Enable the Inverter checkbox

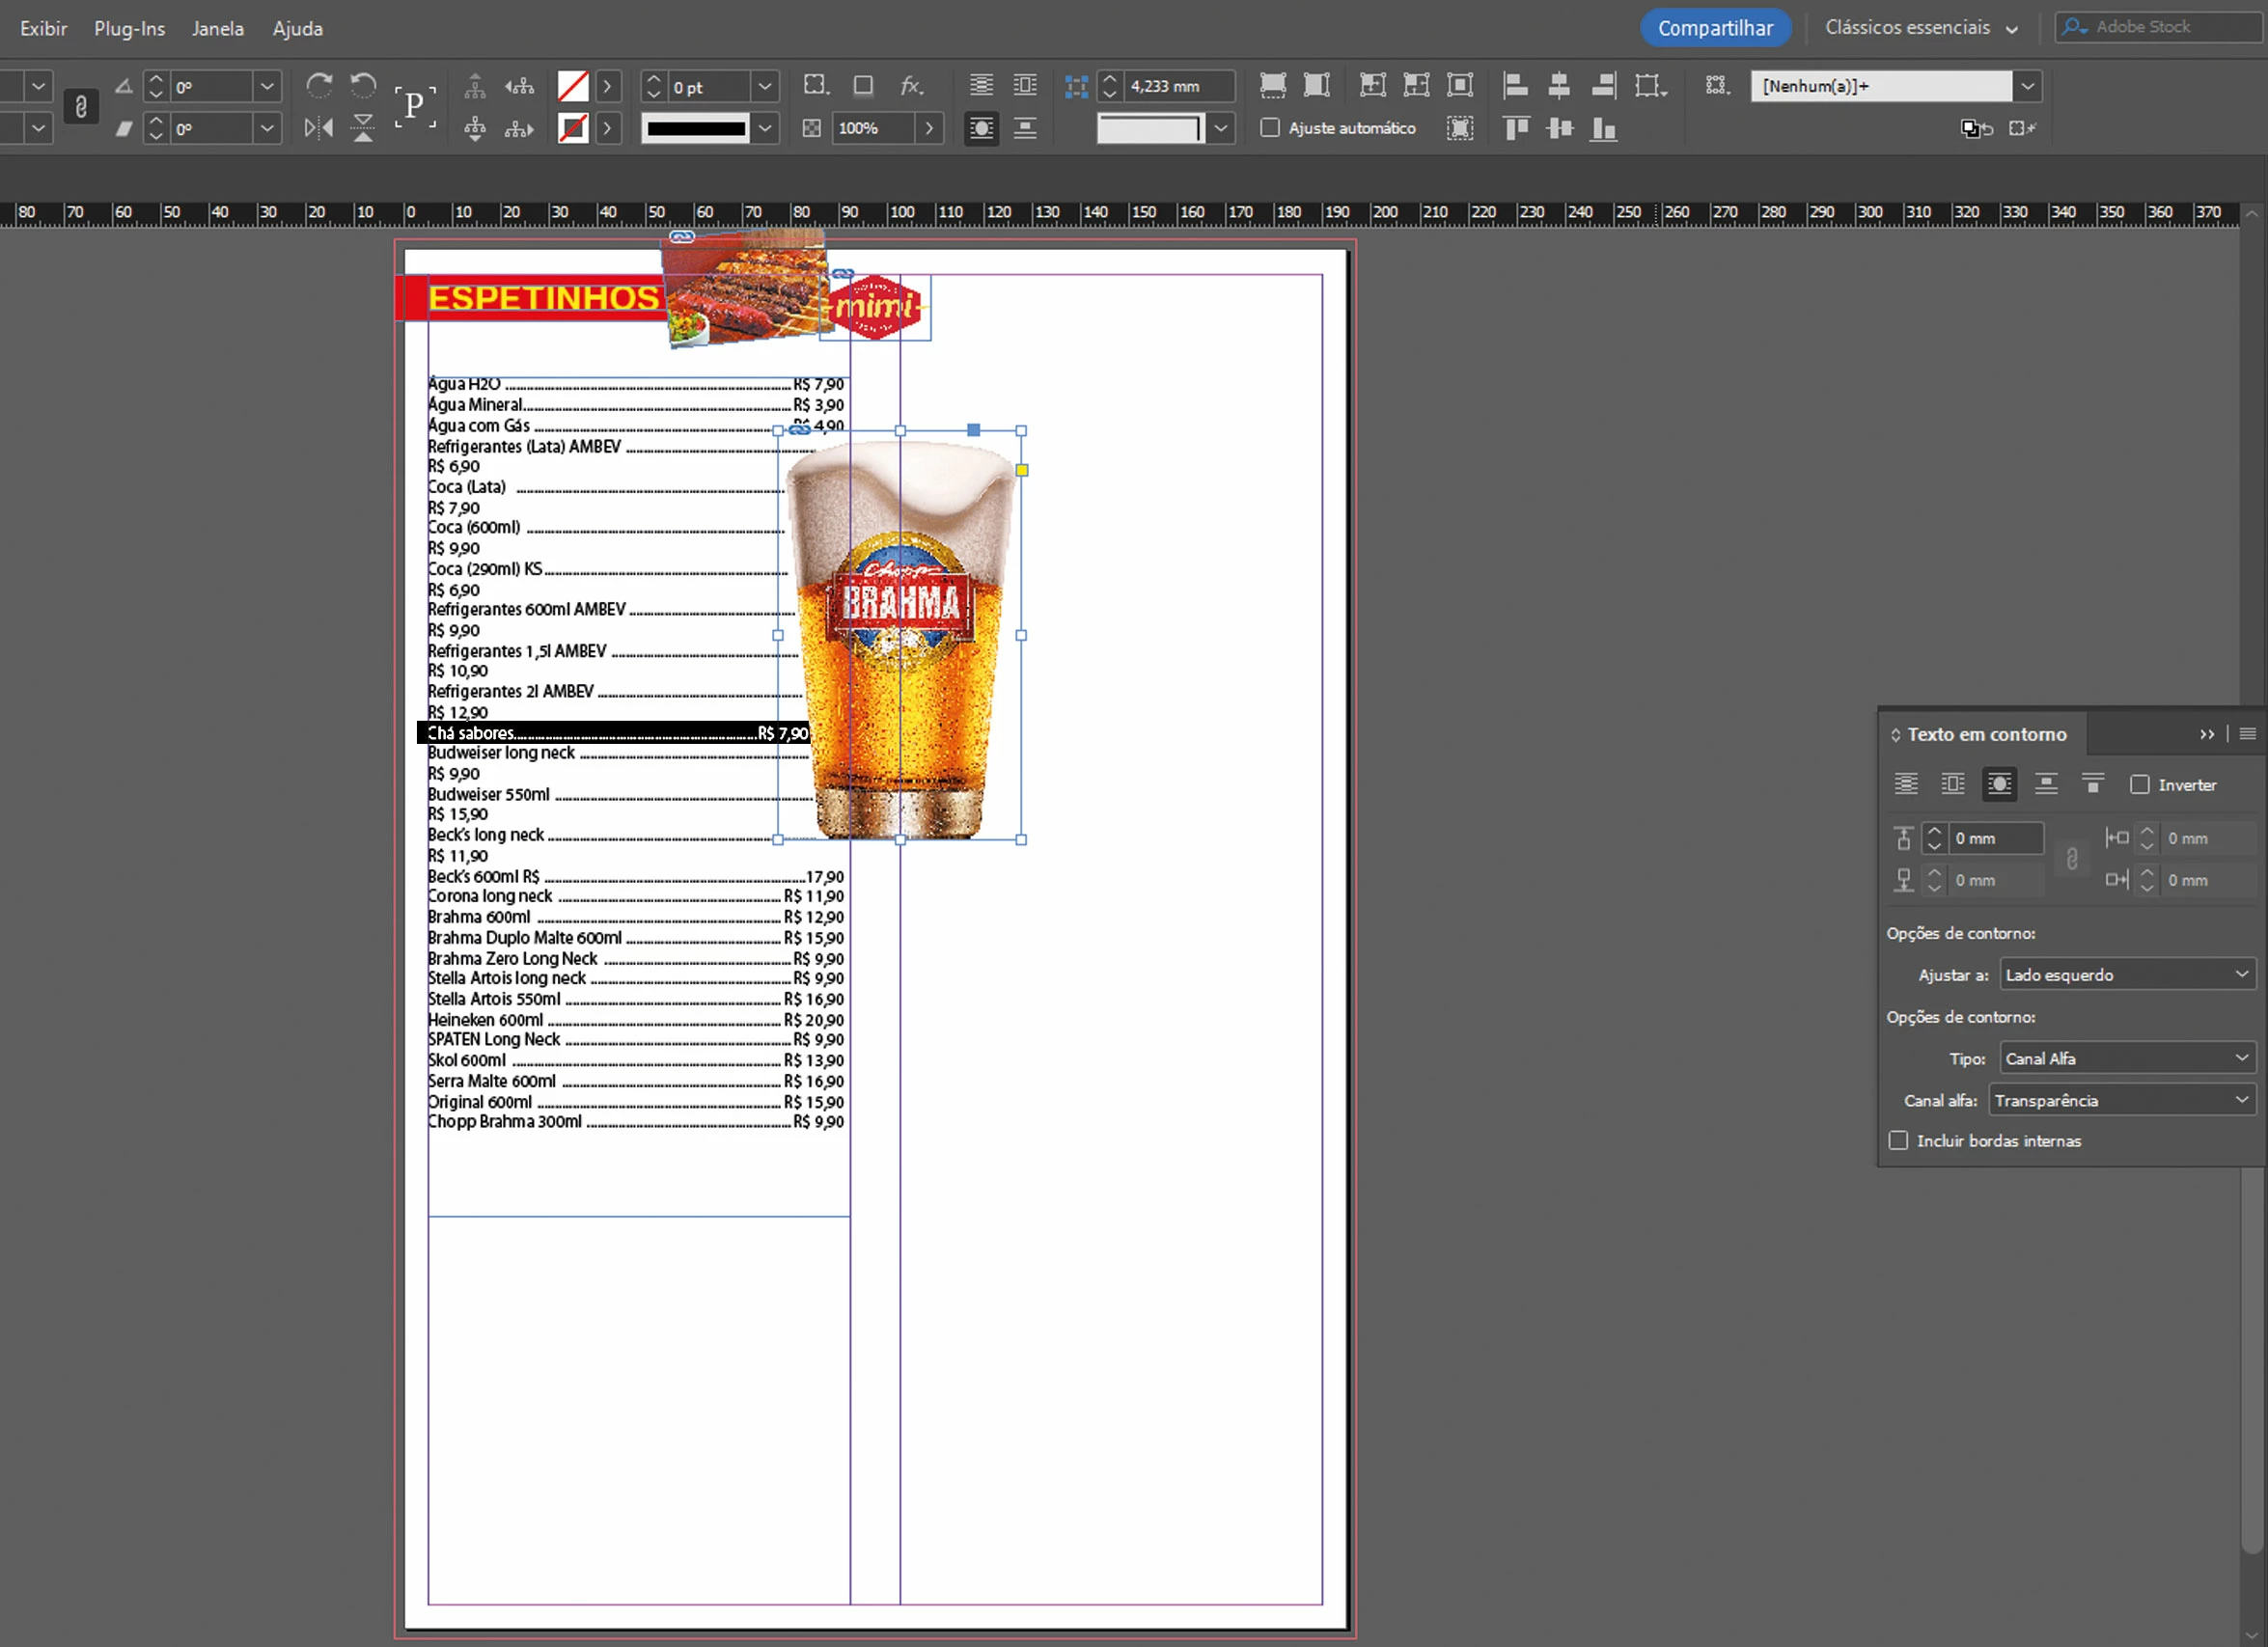2139,785
